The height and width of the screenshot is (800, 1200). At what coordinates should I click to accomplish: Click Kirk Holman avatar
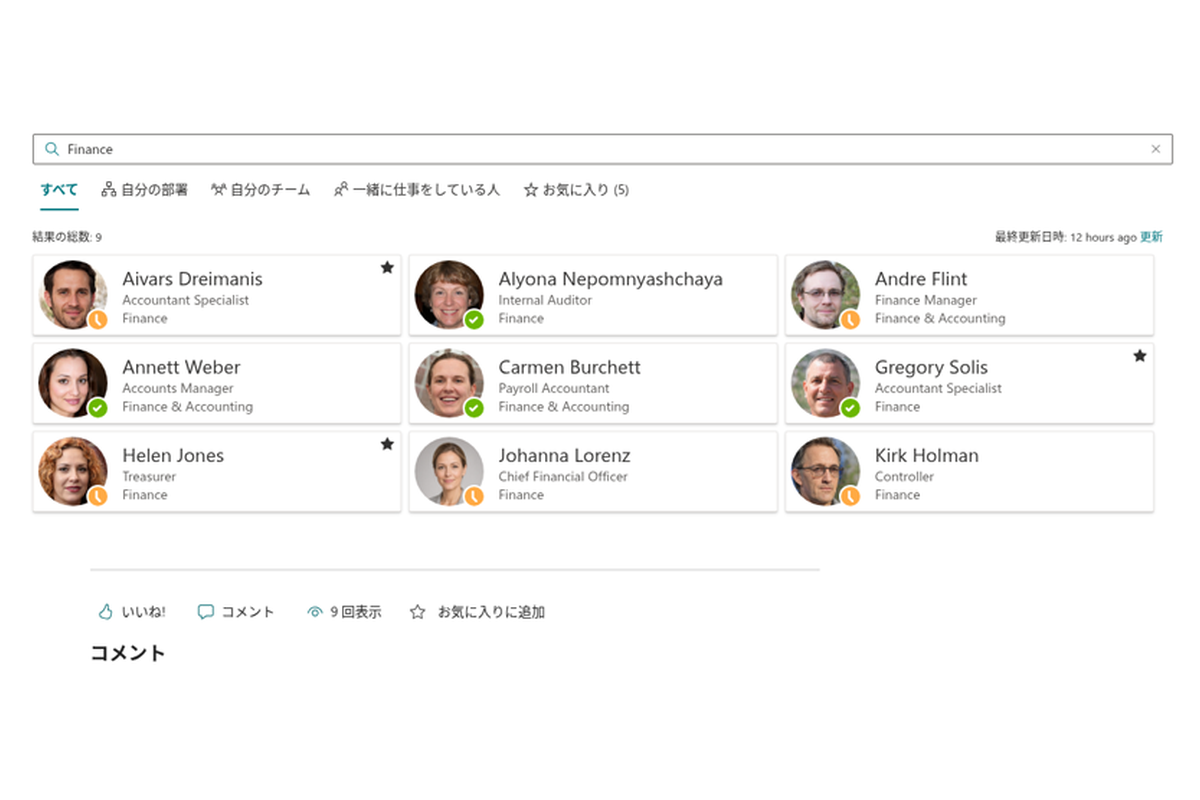825,470
